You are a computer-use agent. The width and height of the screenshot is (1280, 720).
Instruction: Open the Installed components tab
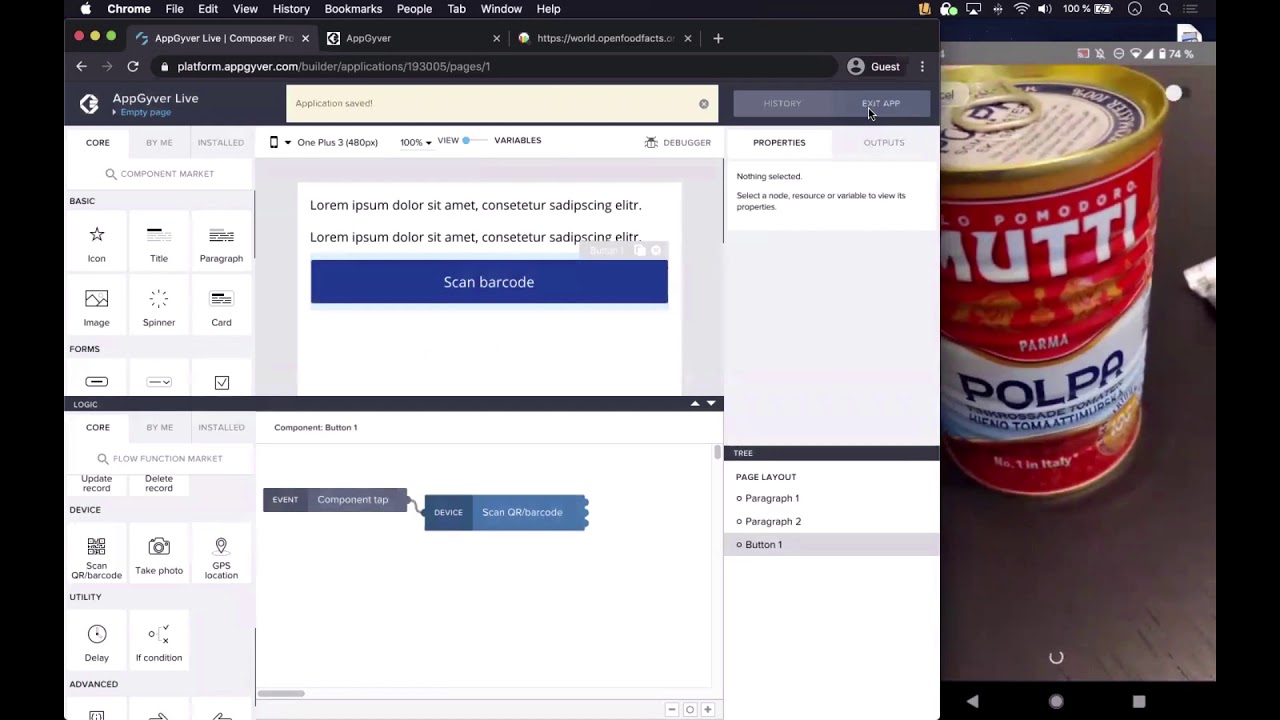pyautogui.click(x=221, y=142)
